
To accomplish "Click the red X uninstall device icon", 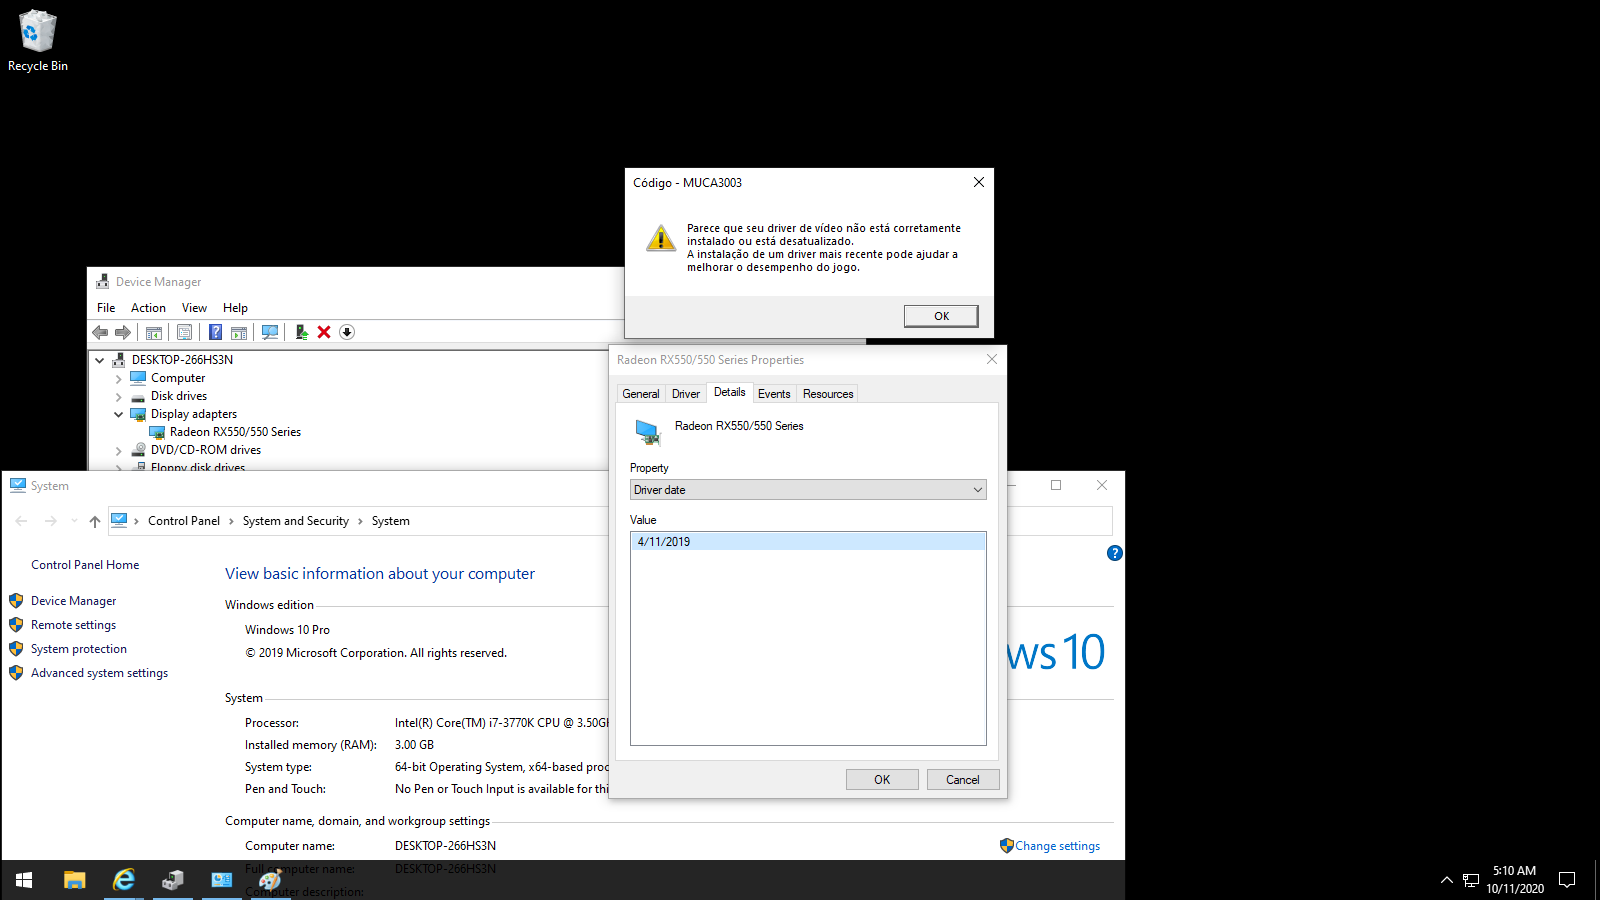I will tap(324, 332).
